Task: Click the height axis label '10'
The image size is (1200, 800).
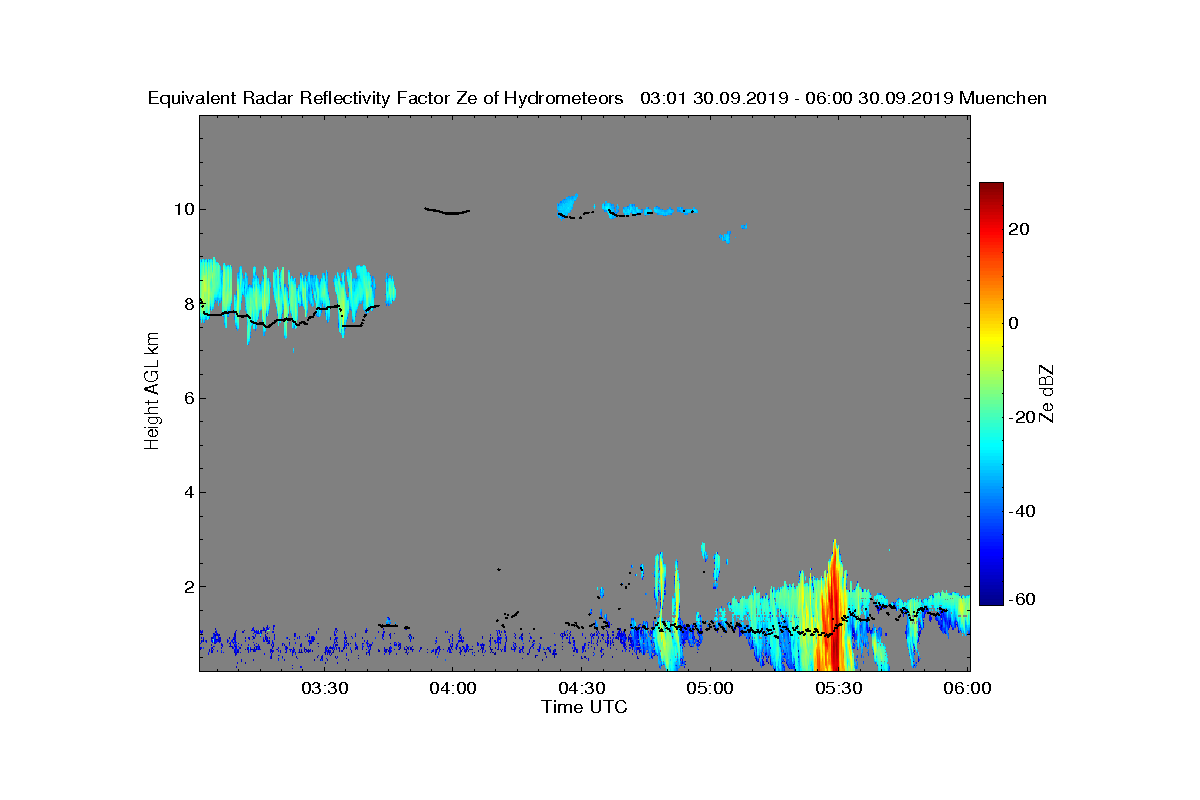Action: tap(183, 209)
